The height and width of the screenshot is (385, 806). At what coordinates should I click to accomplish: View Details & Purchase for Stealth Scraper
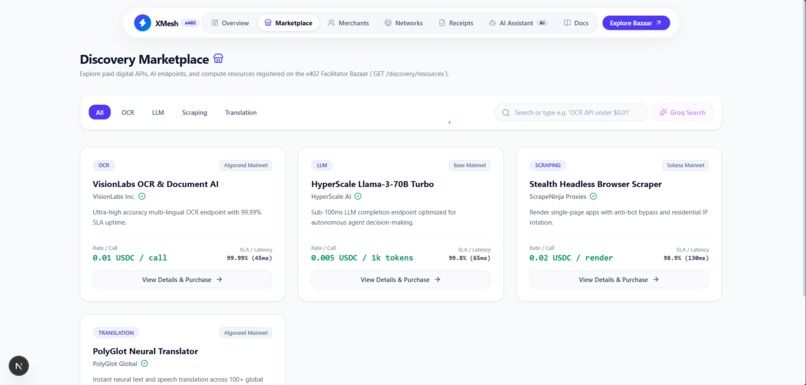[x=619, y=280]
